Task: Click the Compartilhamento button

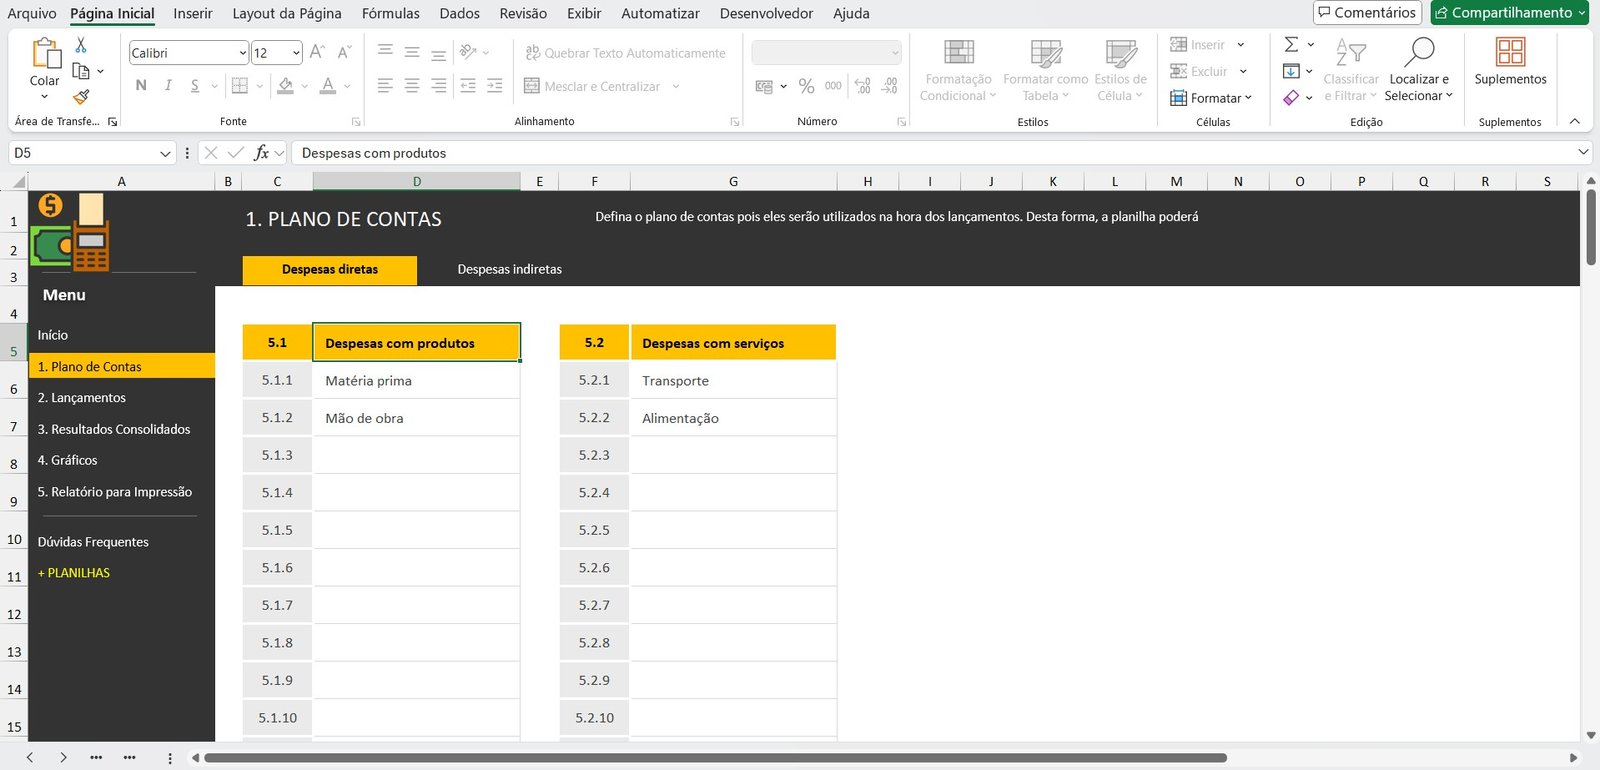Action: [x=1510, y=12]
